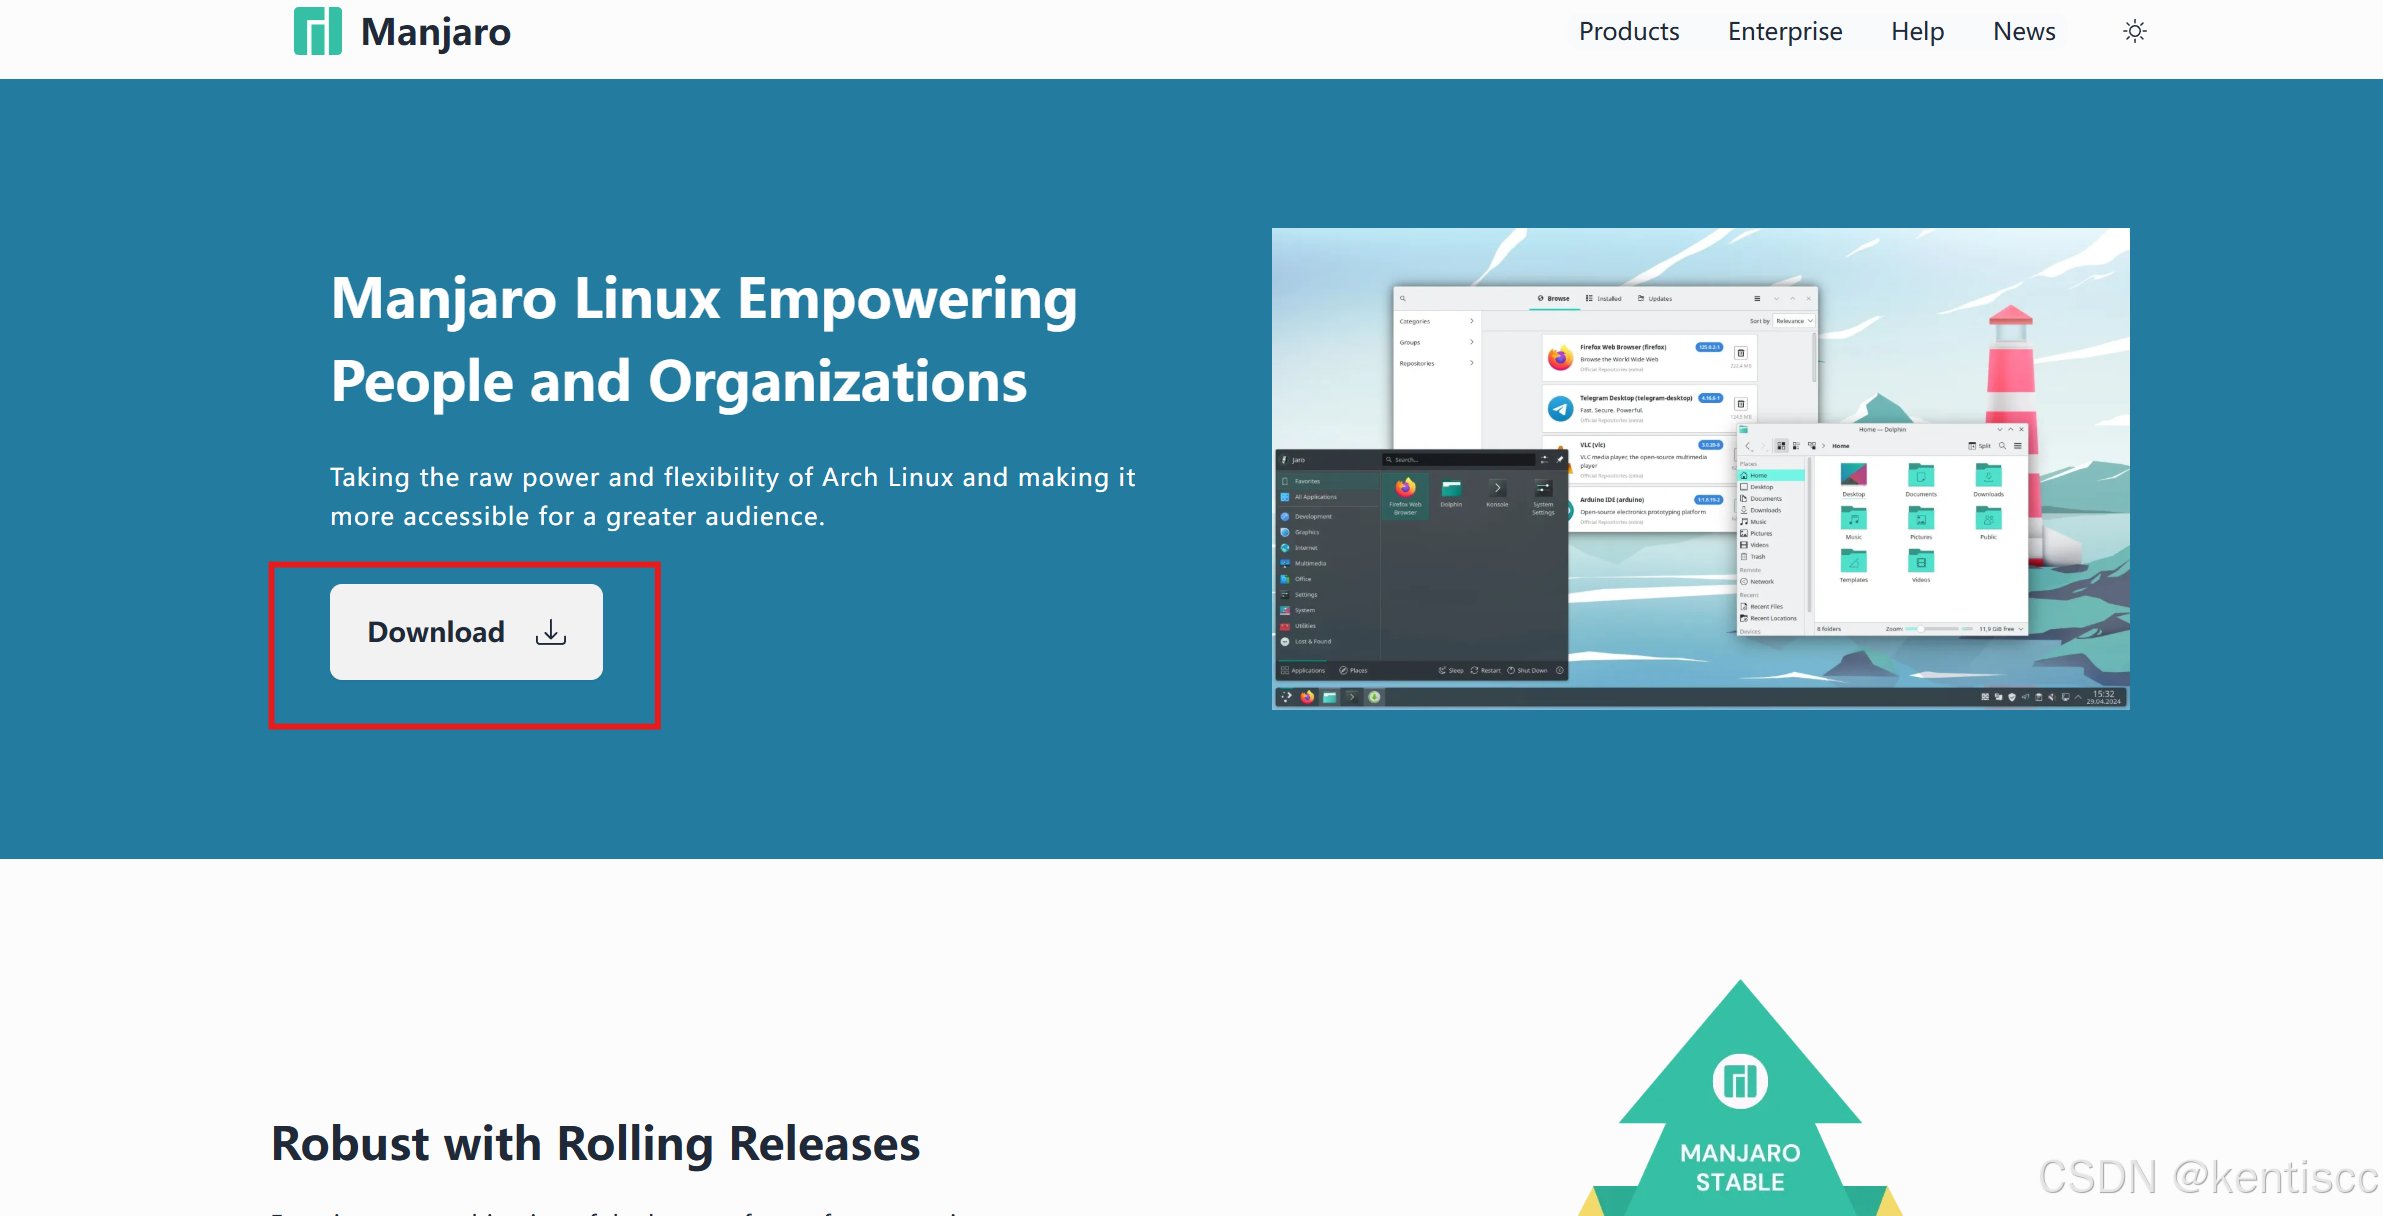The height and width of the screenshot is (1216, 2383).
Task: Open the Enterprise menu
Action: (1784, 31)
